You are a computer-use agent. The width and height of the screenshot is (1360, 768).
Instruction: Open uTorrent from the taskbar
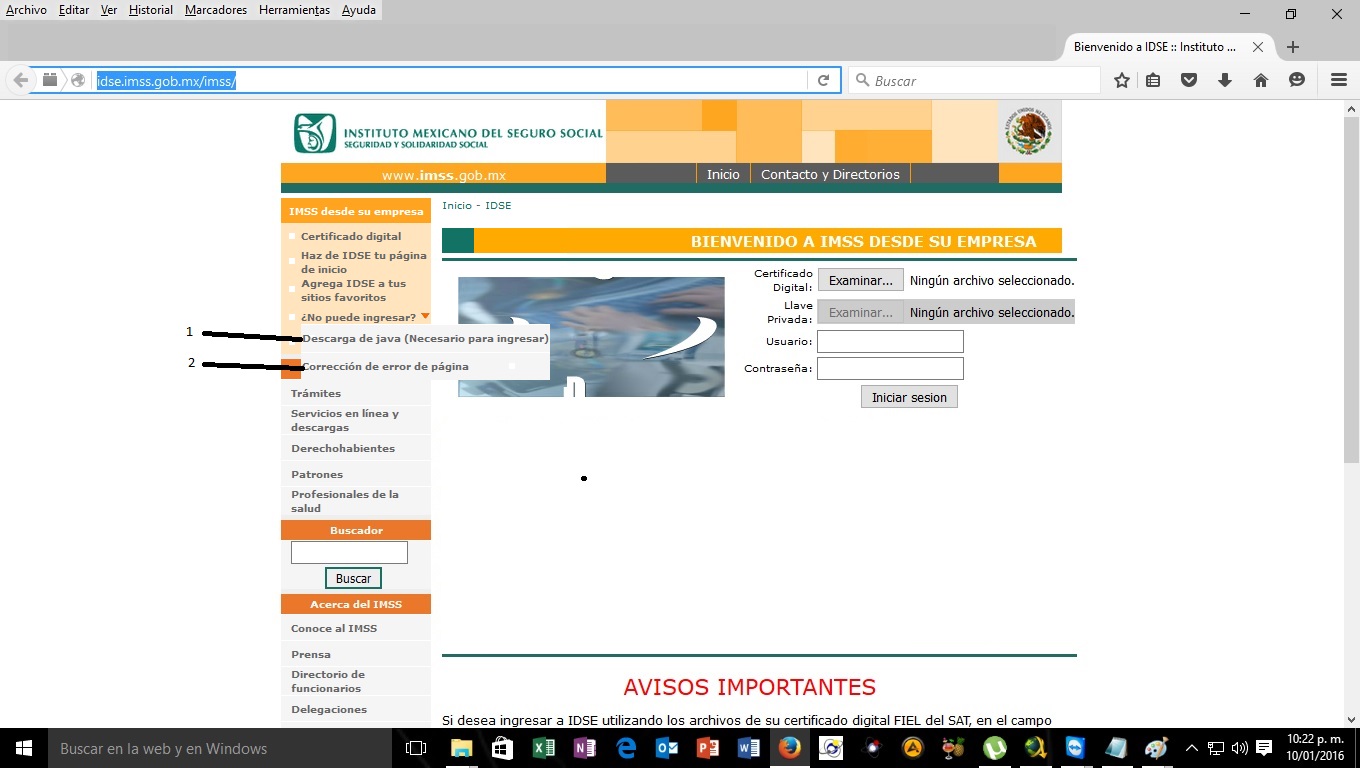994,748
